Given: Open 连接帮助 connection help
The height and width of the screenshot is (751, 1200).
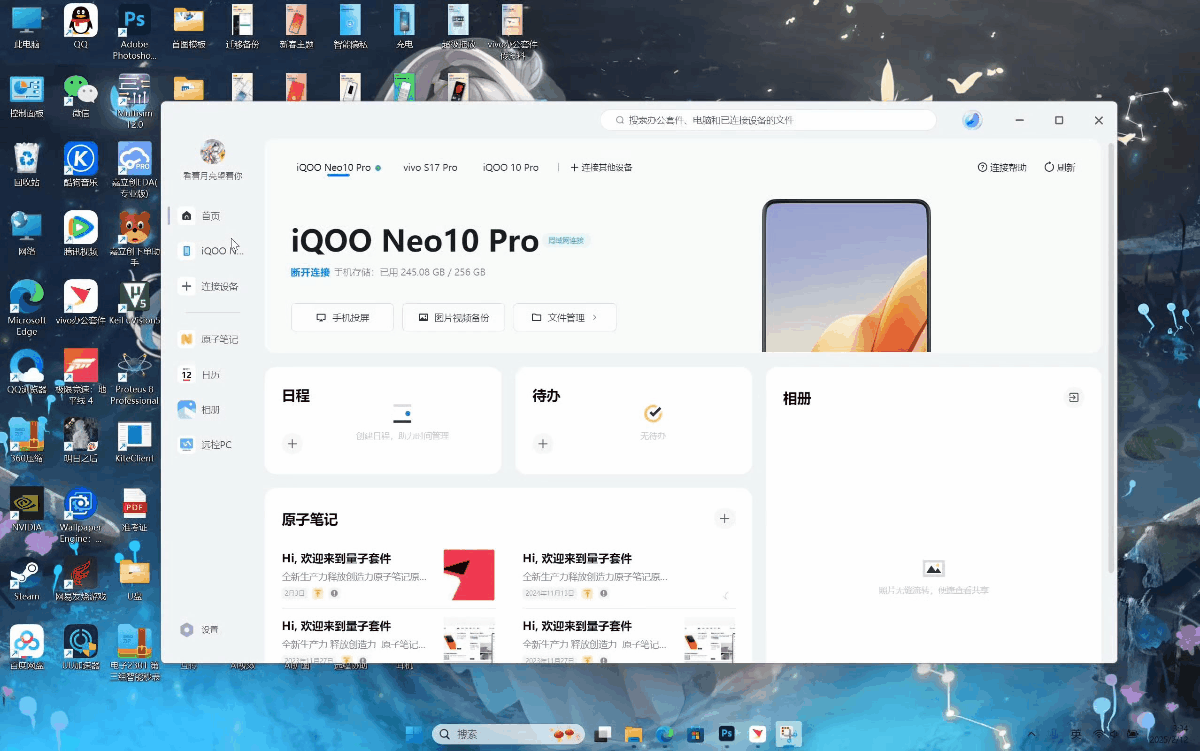Looking at the screenshot, I should click(x=1002, y=167).
